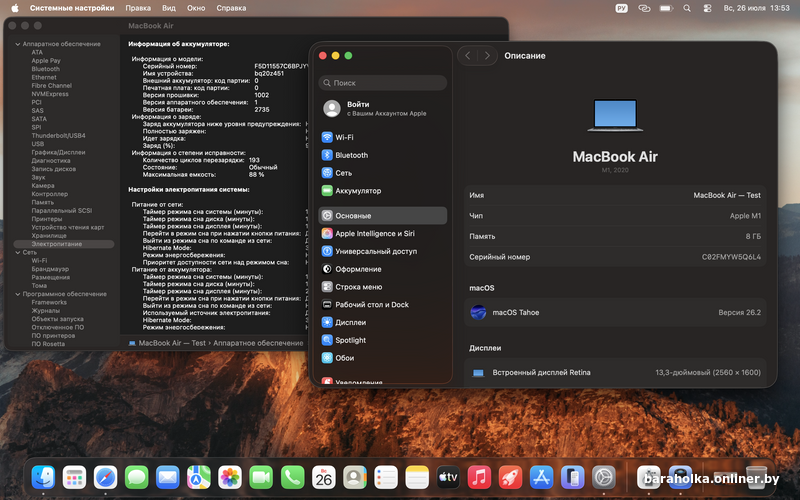This screenshot has height=500, width=800.
Task: Open macOS Tahoe version row
Action: [615, 312]
